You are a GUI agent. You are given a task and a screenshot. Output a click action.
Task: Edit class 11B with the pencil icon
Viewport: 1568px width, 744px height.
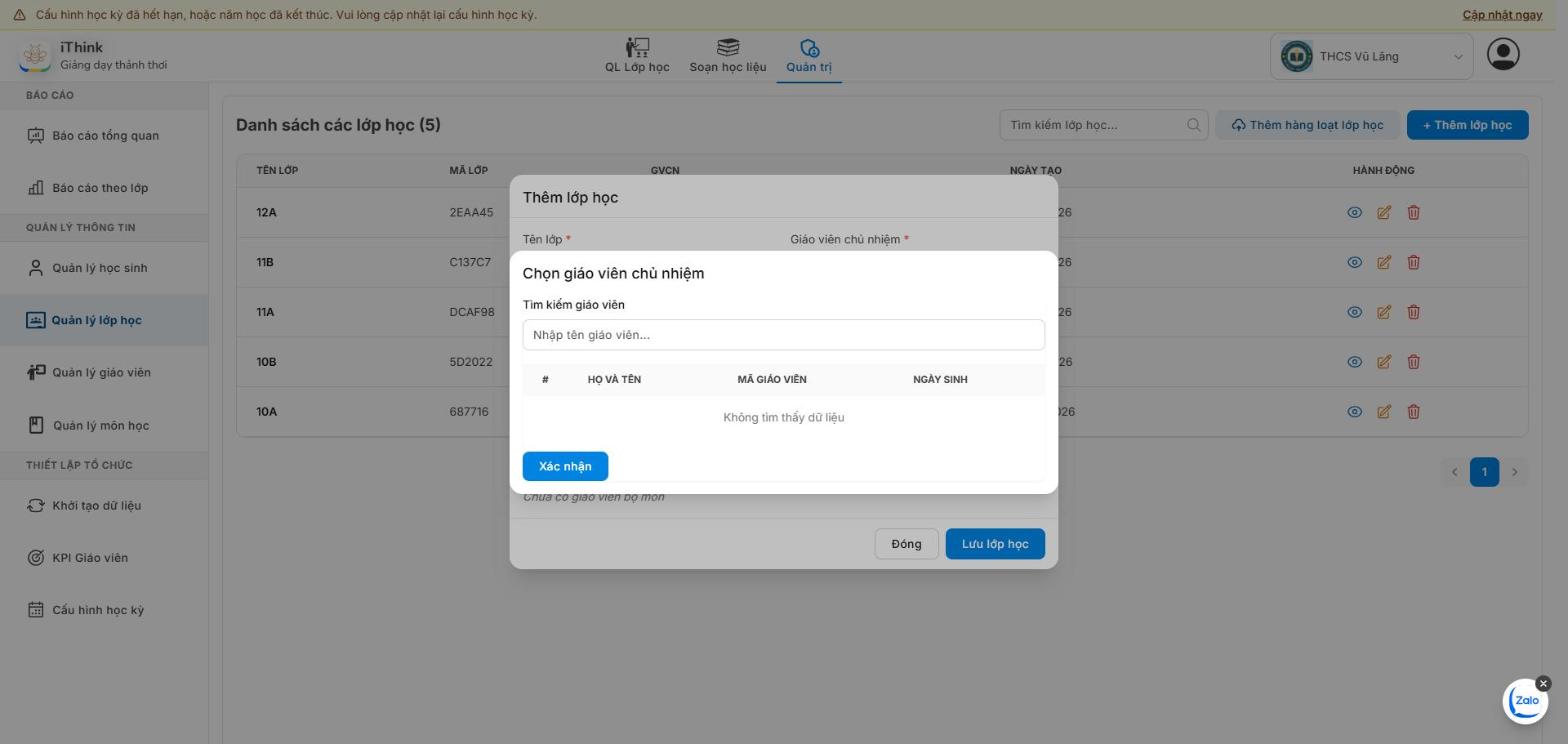[1384, 262]
